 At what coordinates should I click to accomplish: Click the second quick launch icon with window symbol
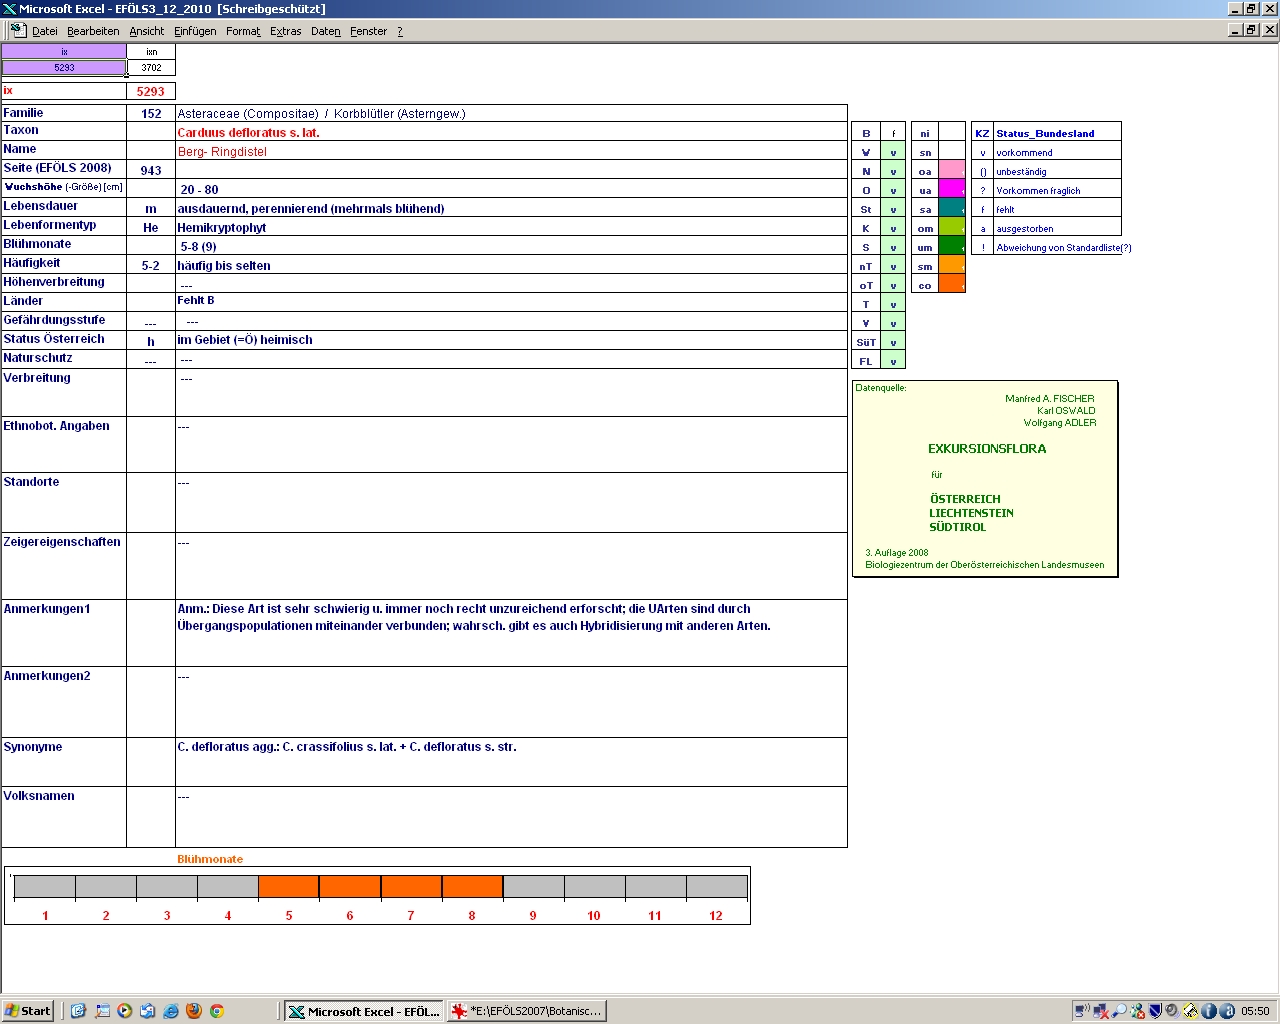tap(102, 1011)
